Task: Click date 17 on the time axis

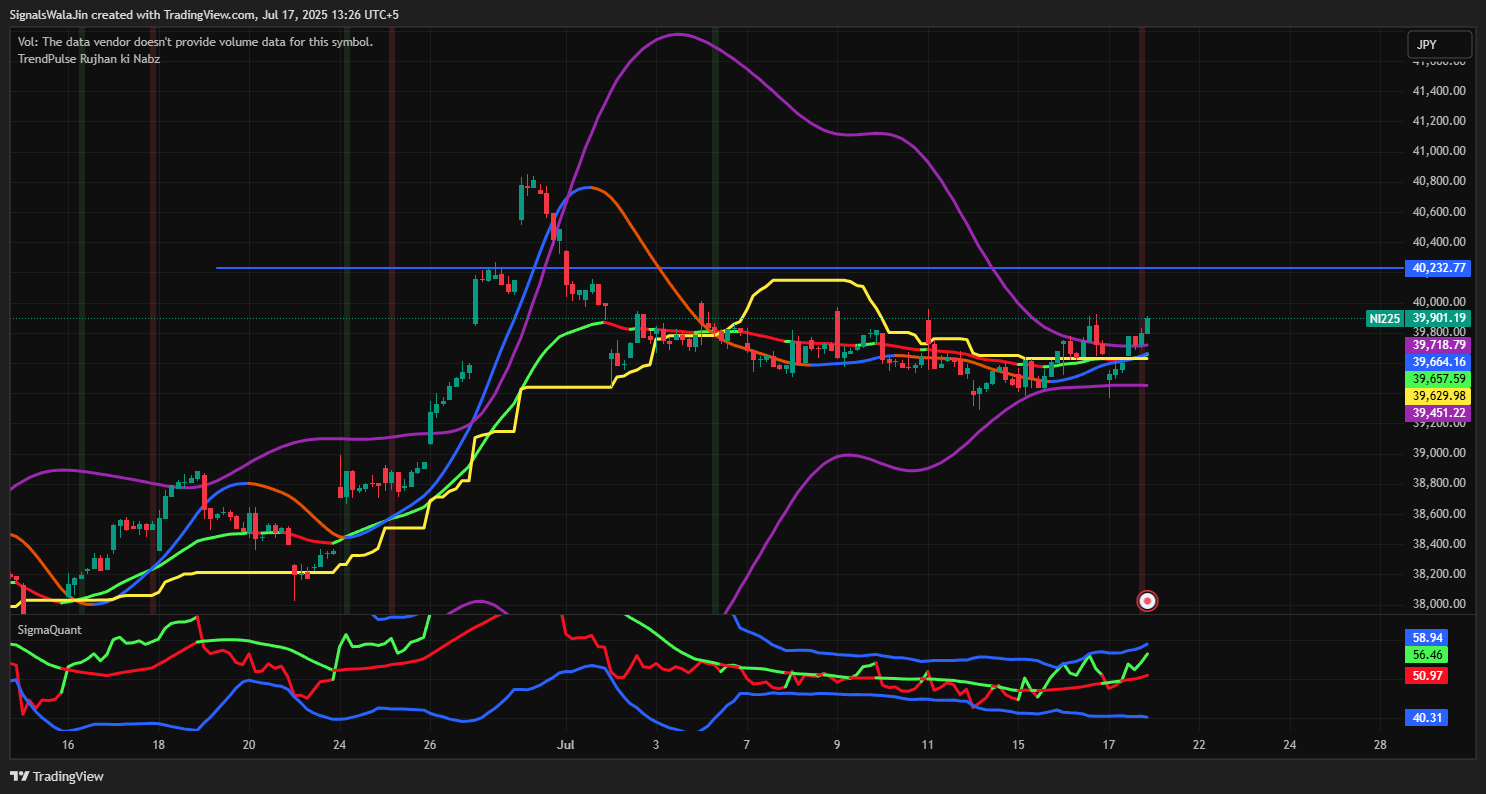Action: 1108,745
